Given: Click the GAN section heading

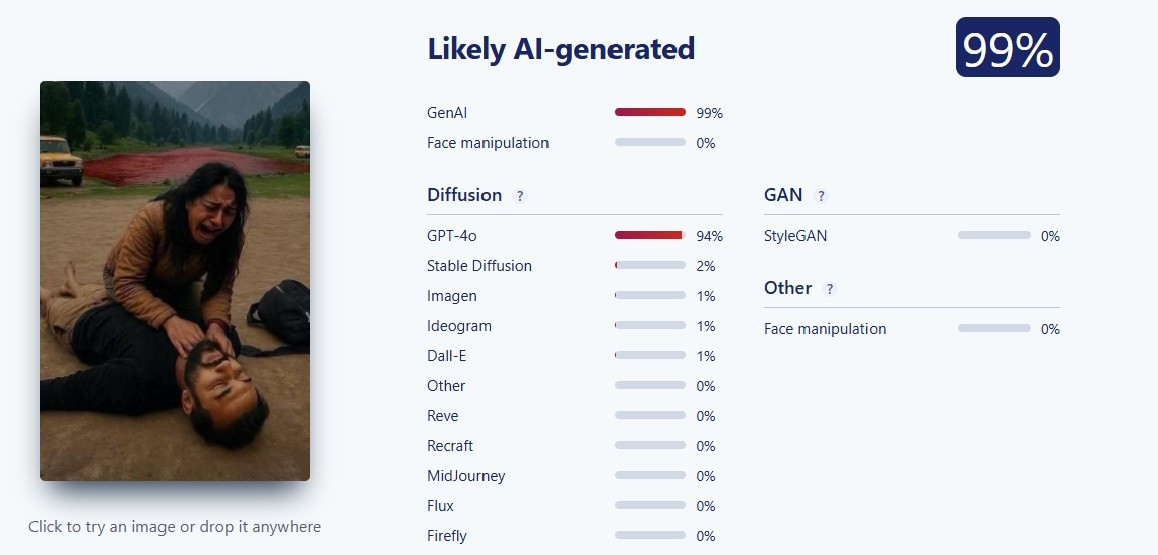Looking at the screenshot, I should click(x=783, y=195).
